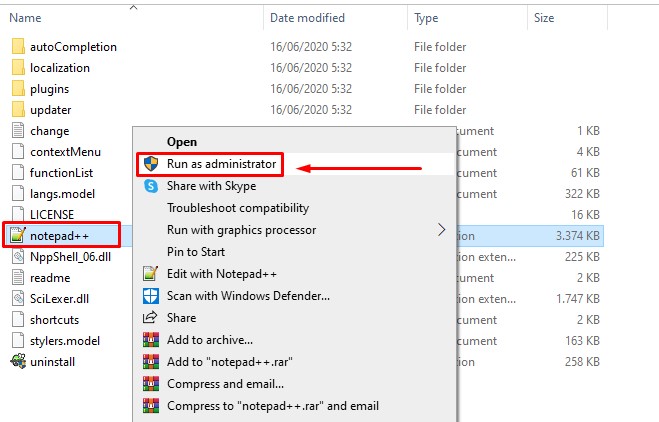659x422 pixels.
Task: Click the 3.374 KB size value
Action: point(577,236)
